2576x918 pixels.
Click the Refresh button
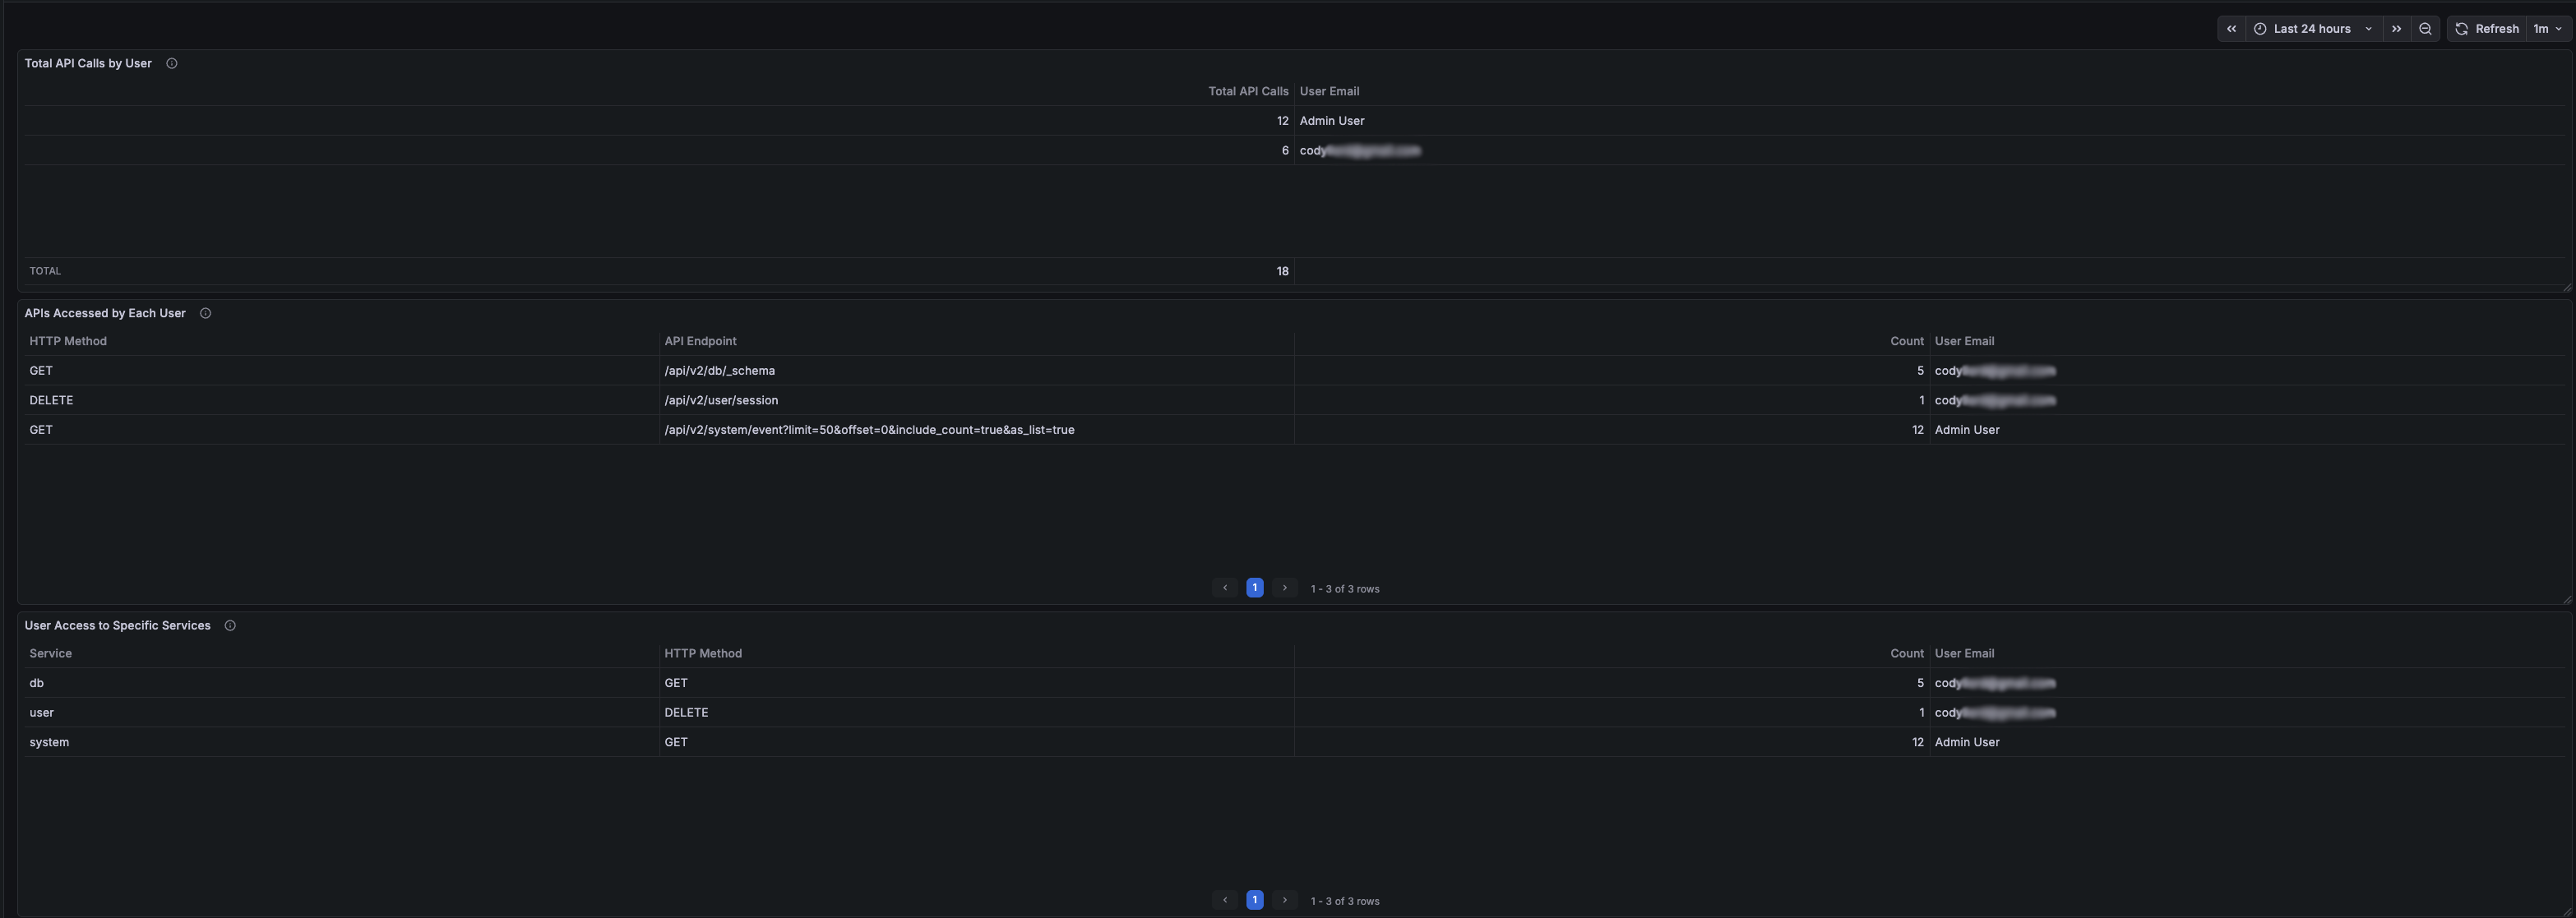(x=2496, y=28)
